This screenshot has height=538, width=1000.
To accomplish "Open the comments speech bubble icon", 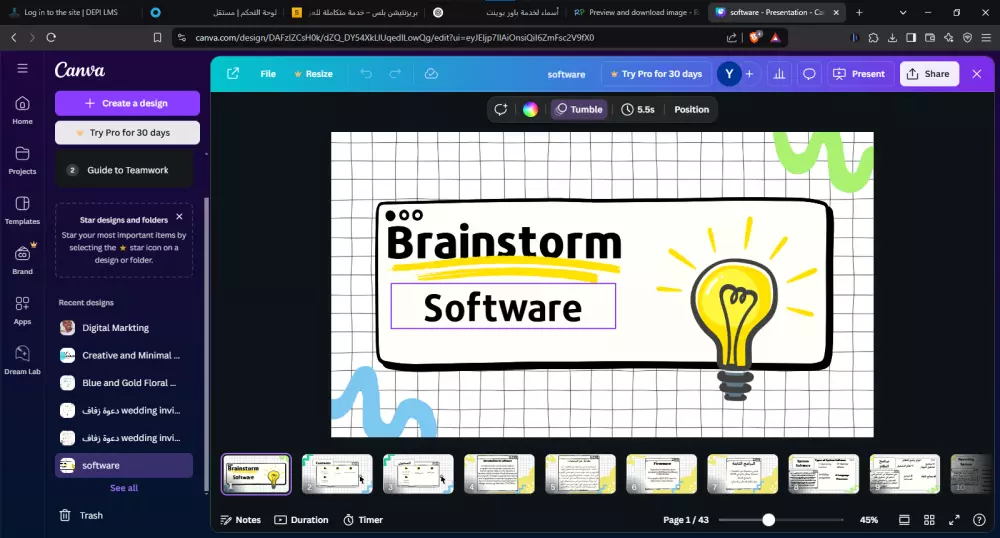I will (809, 74).
